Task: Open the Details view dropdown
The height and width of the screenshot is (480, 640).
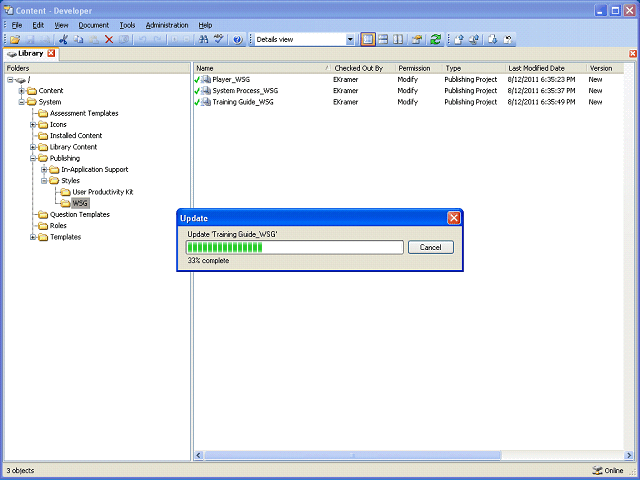Action: 350,40
